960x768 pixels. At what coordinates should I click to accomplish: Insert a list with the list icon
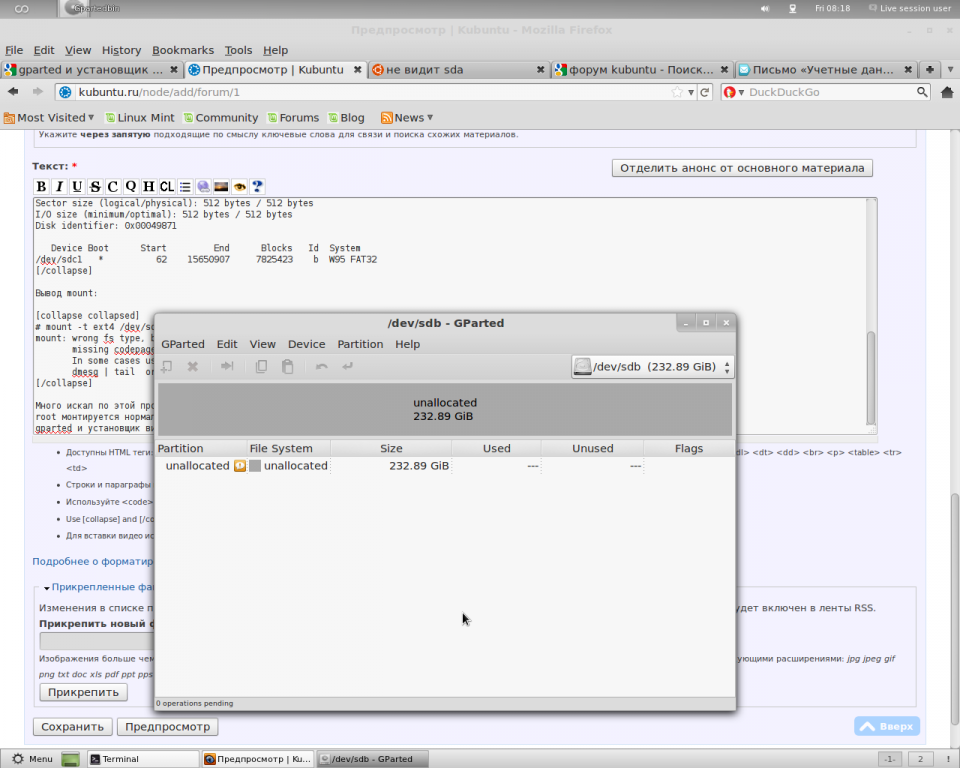point(185,186)
